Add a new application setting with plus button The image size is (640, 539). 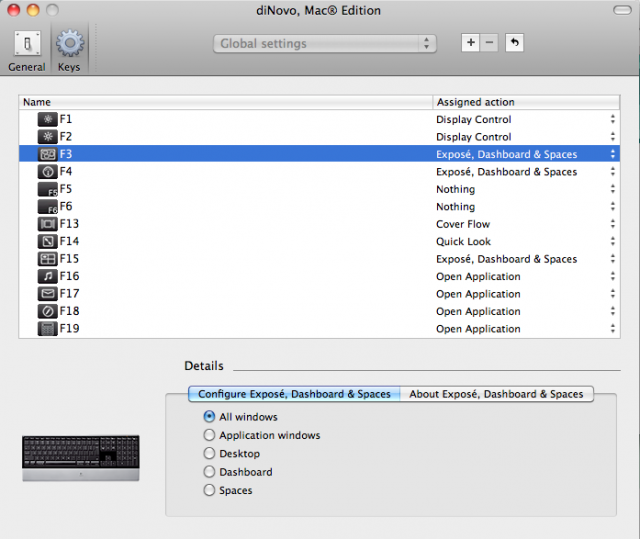pyautogui.click(x=471, y=42)
